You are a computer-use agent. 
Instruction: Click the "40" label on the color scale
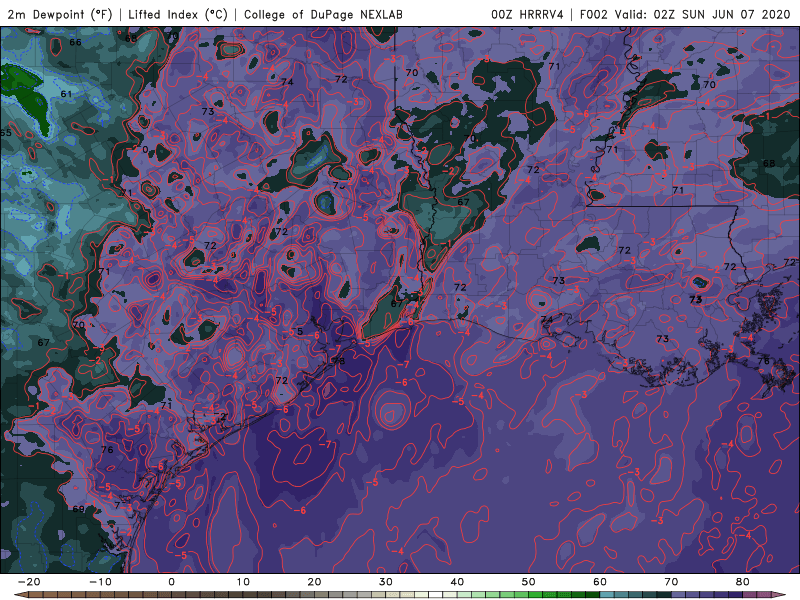pos(457,582)
